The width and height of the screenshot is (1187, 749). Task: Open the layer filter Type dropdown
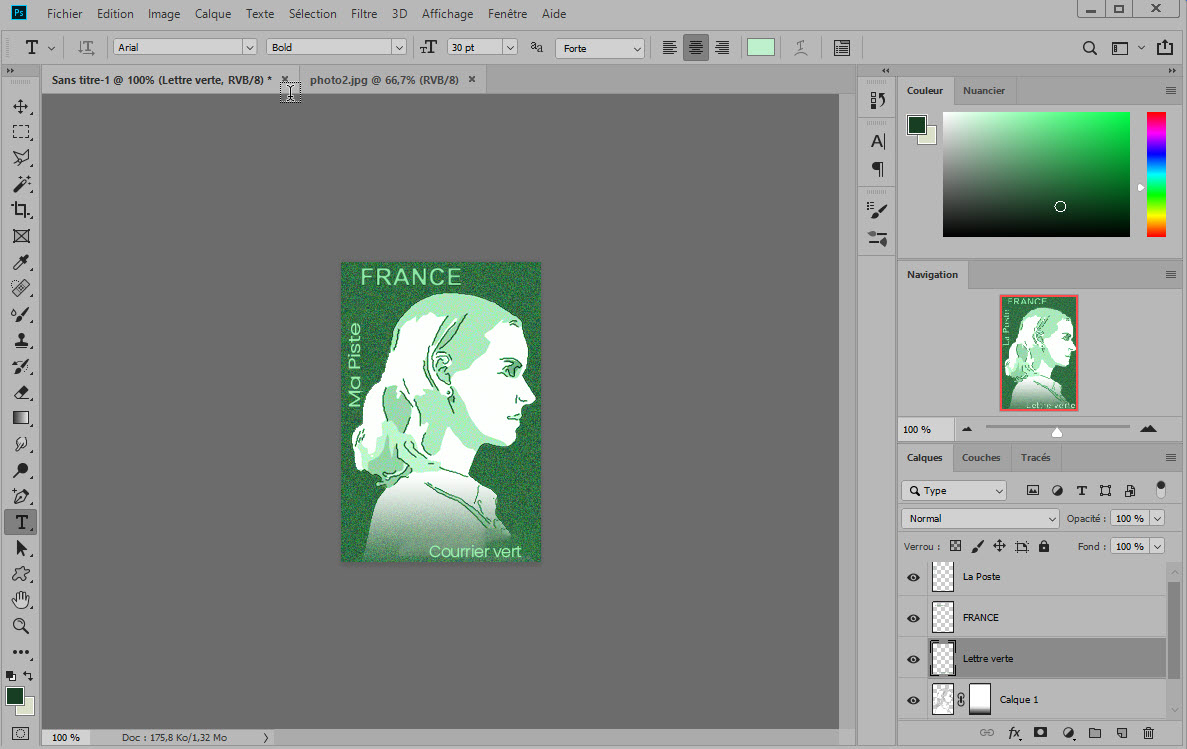(954, 491)
